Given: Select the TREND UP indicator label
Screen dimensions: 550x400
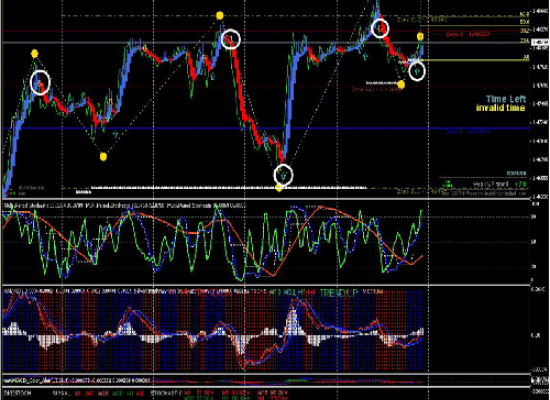Looking at the screenshot, I should (x=339, y=293).
